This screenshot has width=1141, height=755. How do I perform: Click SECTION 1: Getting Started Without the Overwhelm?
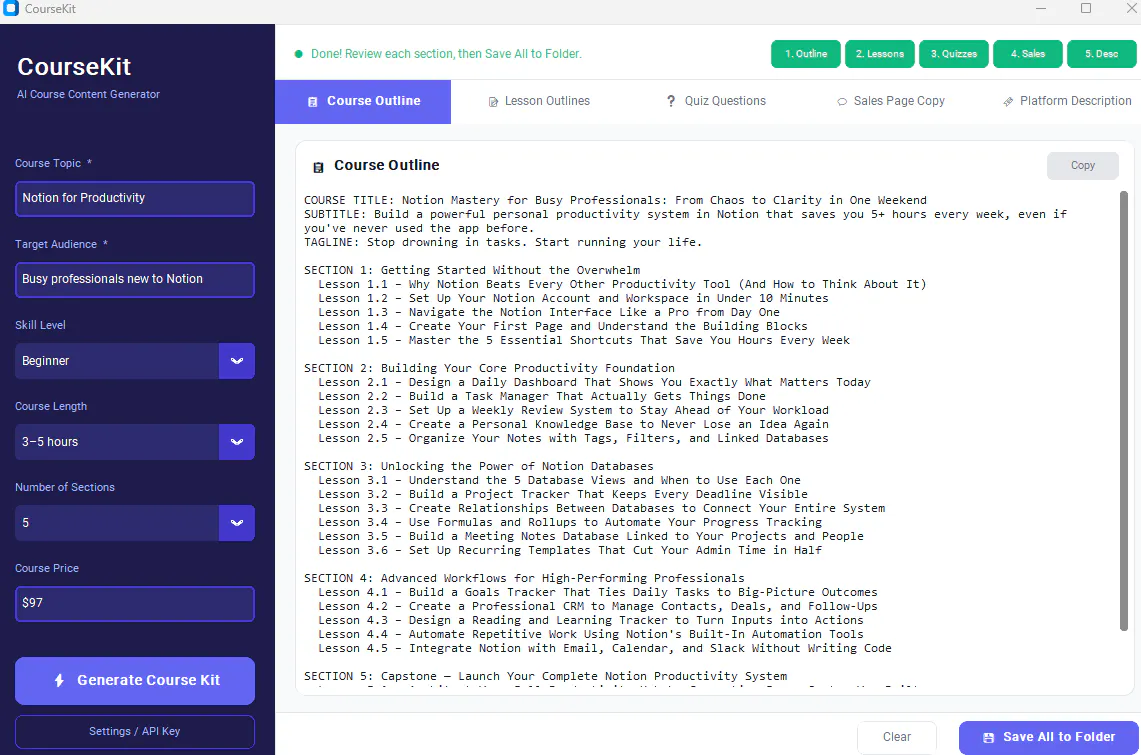click(472, 270)
